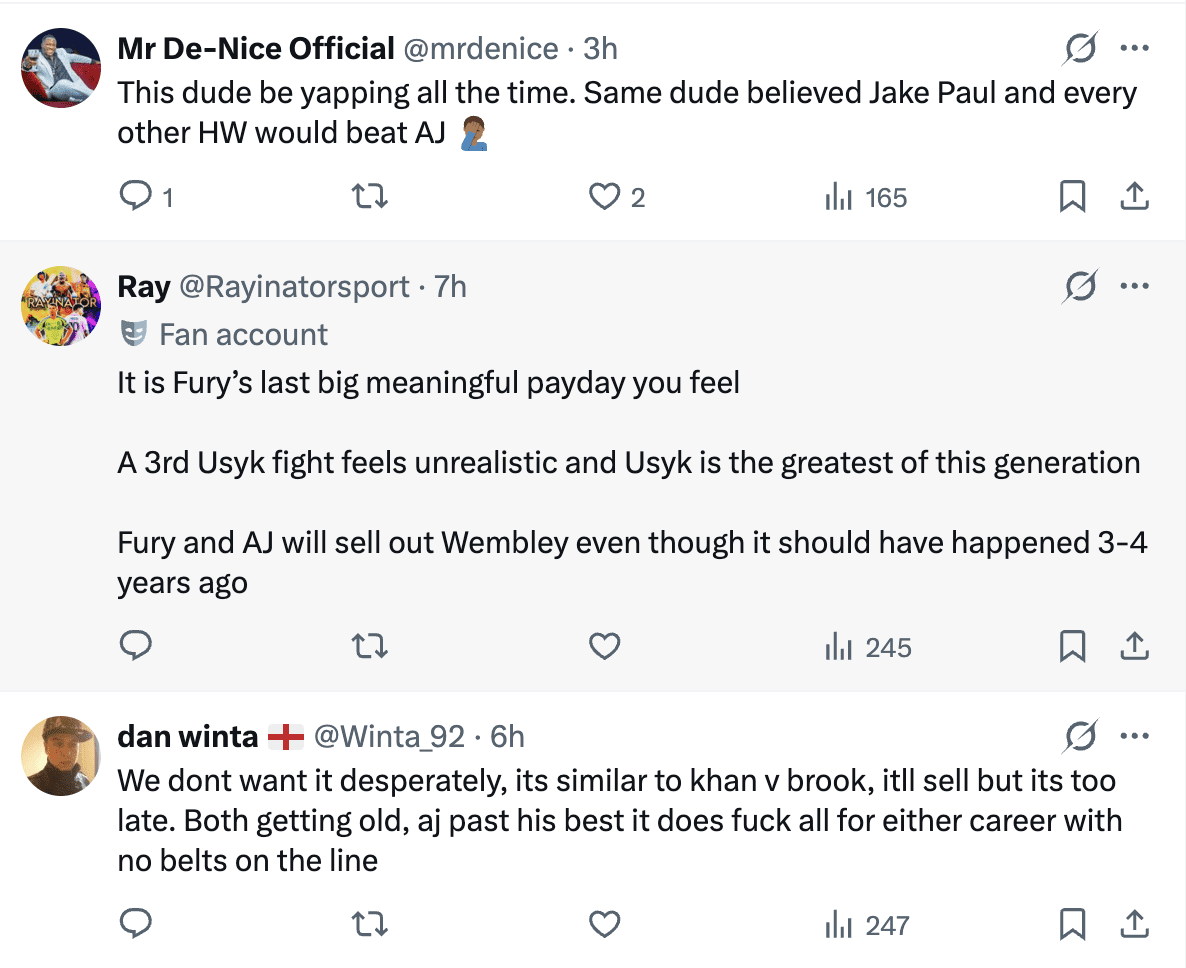This screenshot has width=1186, height=968.
Task: Share dan winta's tweet
Action: (x=1133, y=925)
